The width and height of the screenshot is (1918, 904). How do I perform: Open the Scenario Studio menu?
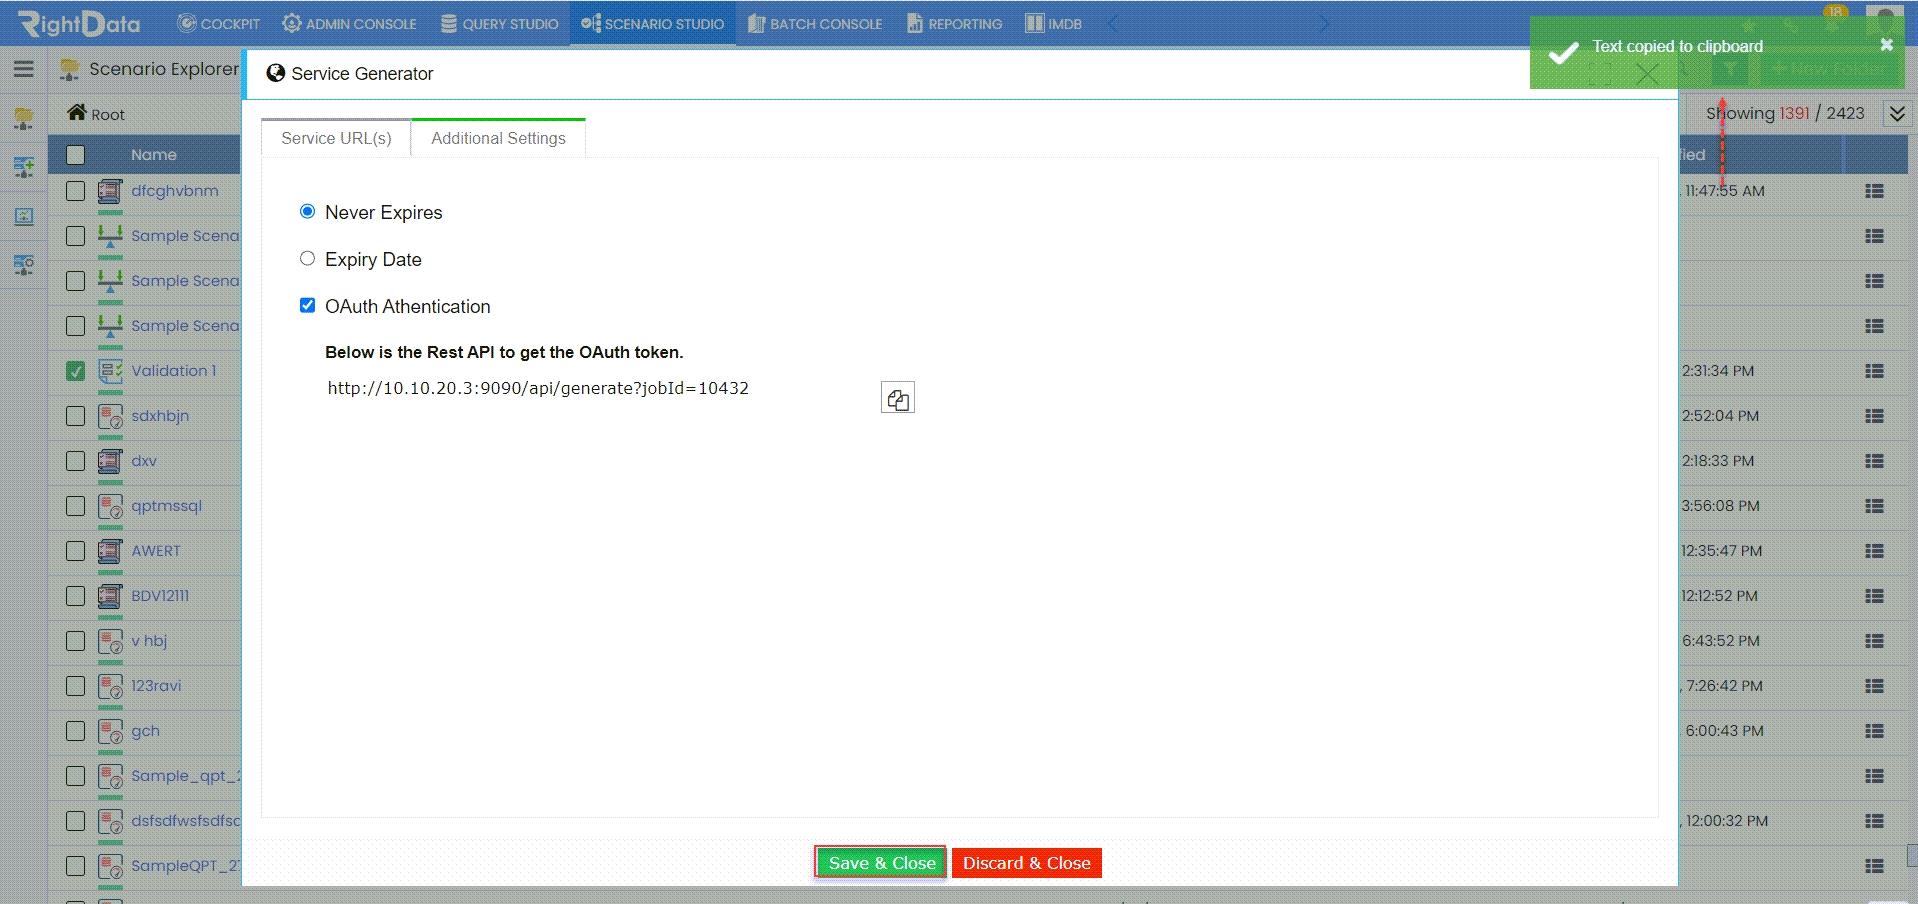point(652,23)
